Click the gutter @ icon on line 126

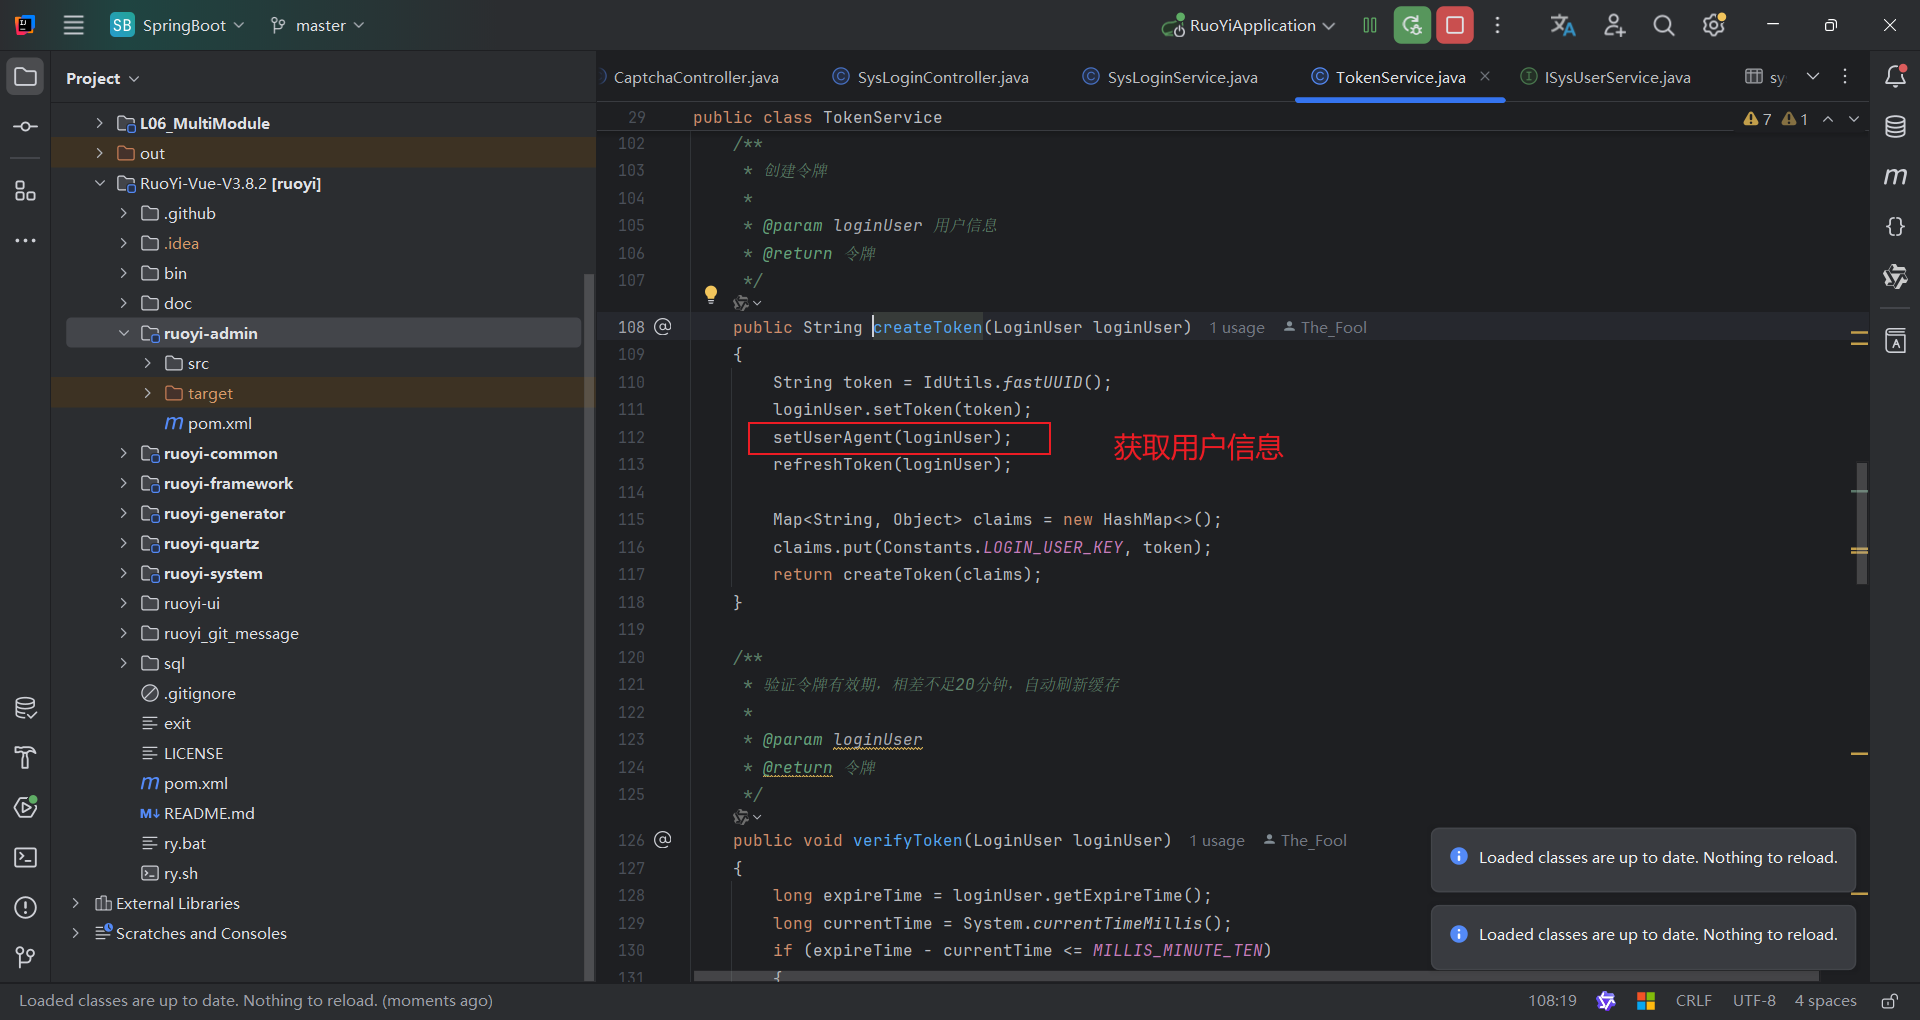click(663, 839)
